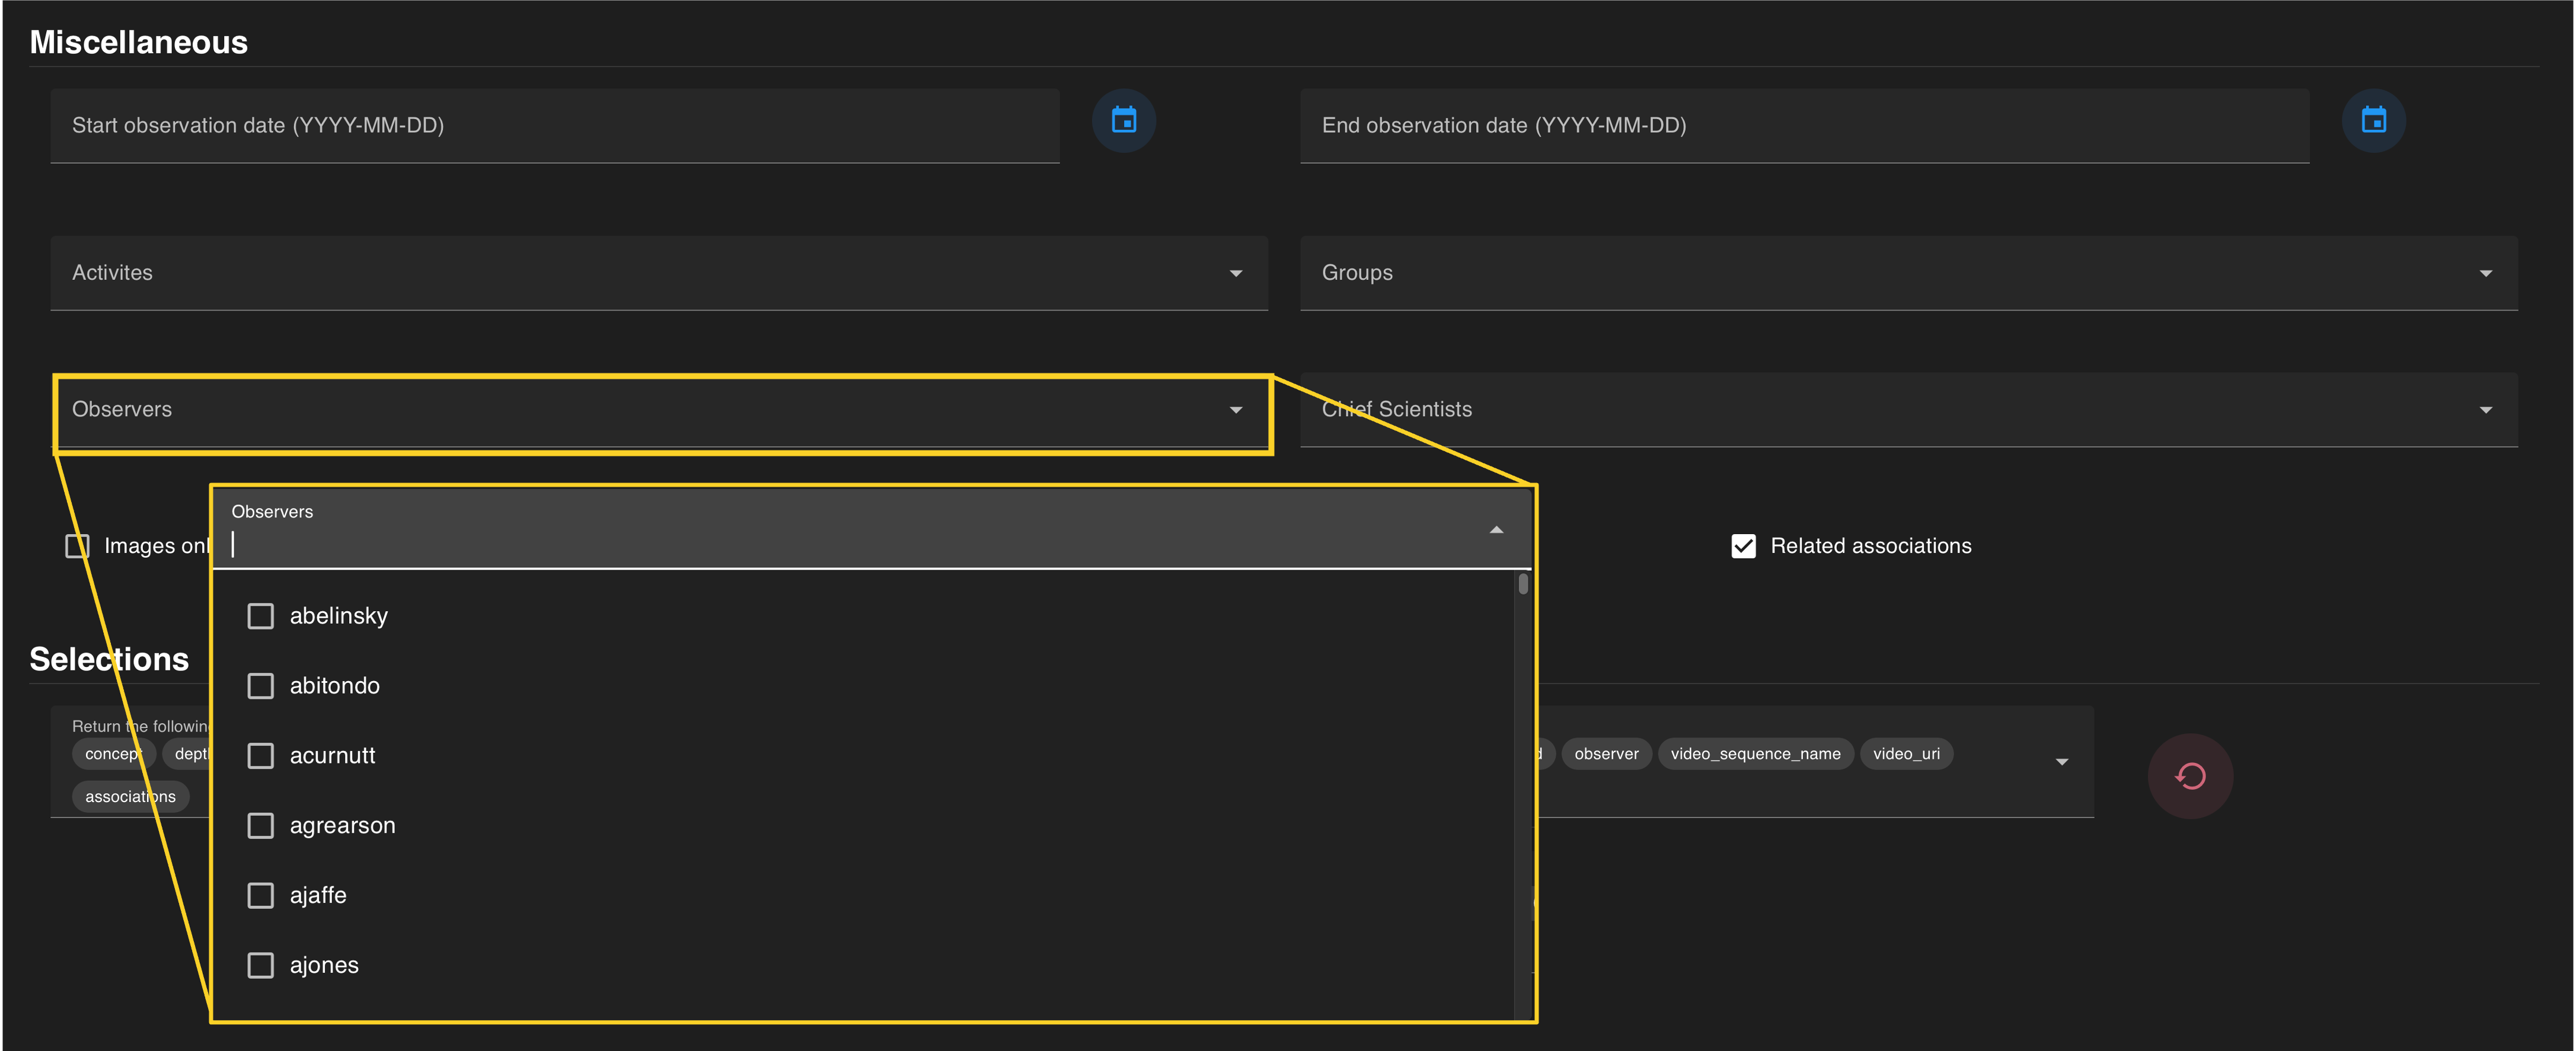Select the acurnutt checkbox
The width and height of the screenshot is (2576, 1051).
(x=261, y=756)
